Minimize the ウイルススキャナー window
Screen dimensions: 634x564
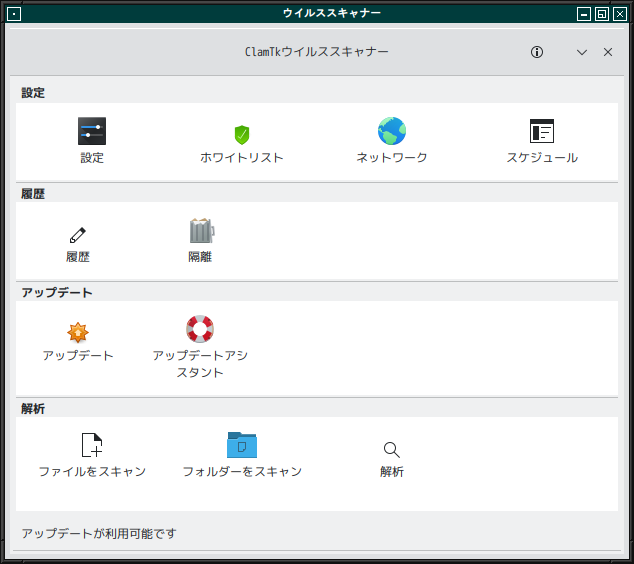(x=583, y=14)
